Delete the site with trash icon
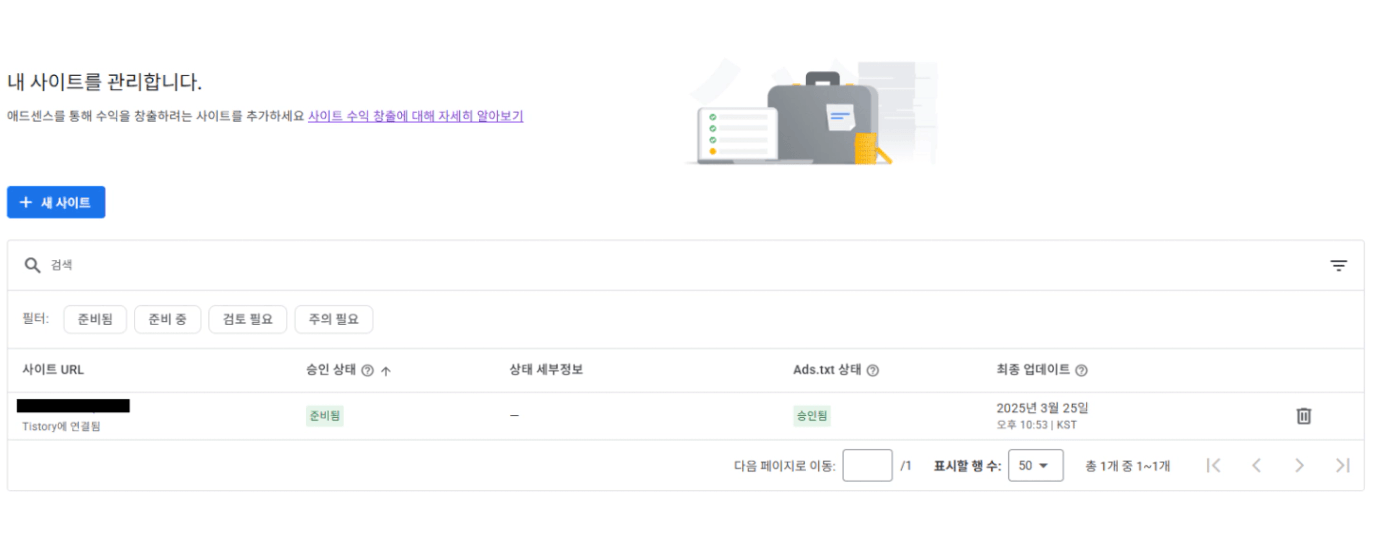 tap(1304, 416)
